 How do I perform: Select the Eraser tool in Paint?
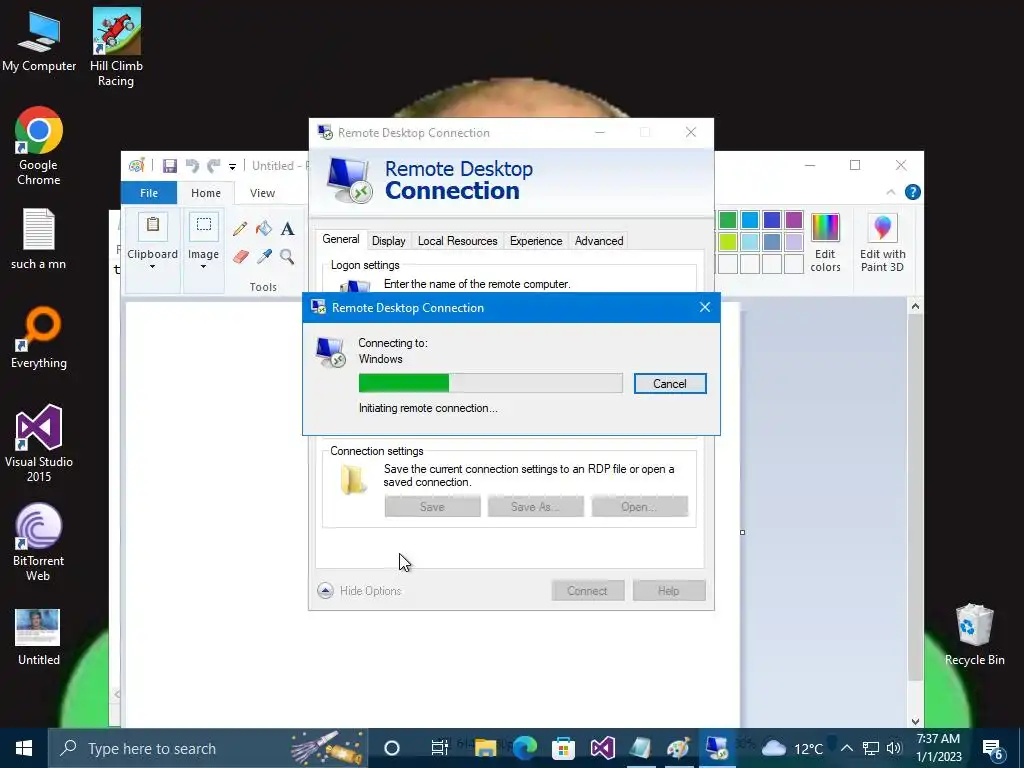coord(240,256)
